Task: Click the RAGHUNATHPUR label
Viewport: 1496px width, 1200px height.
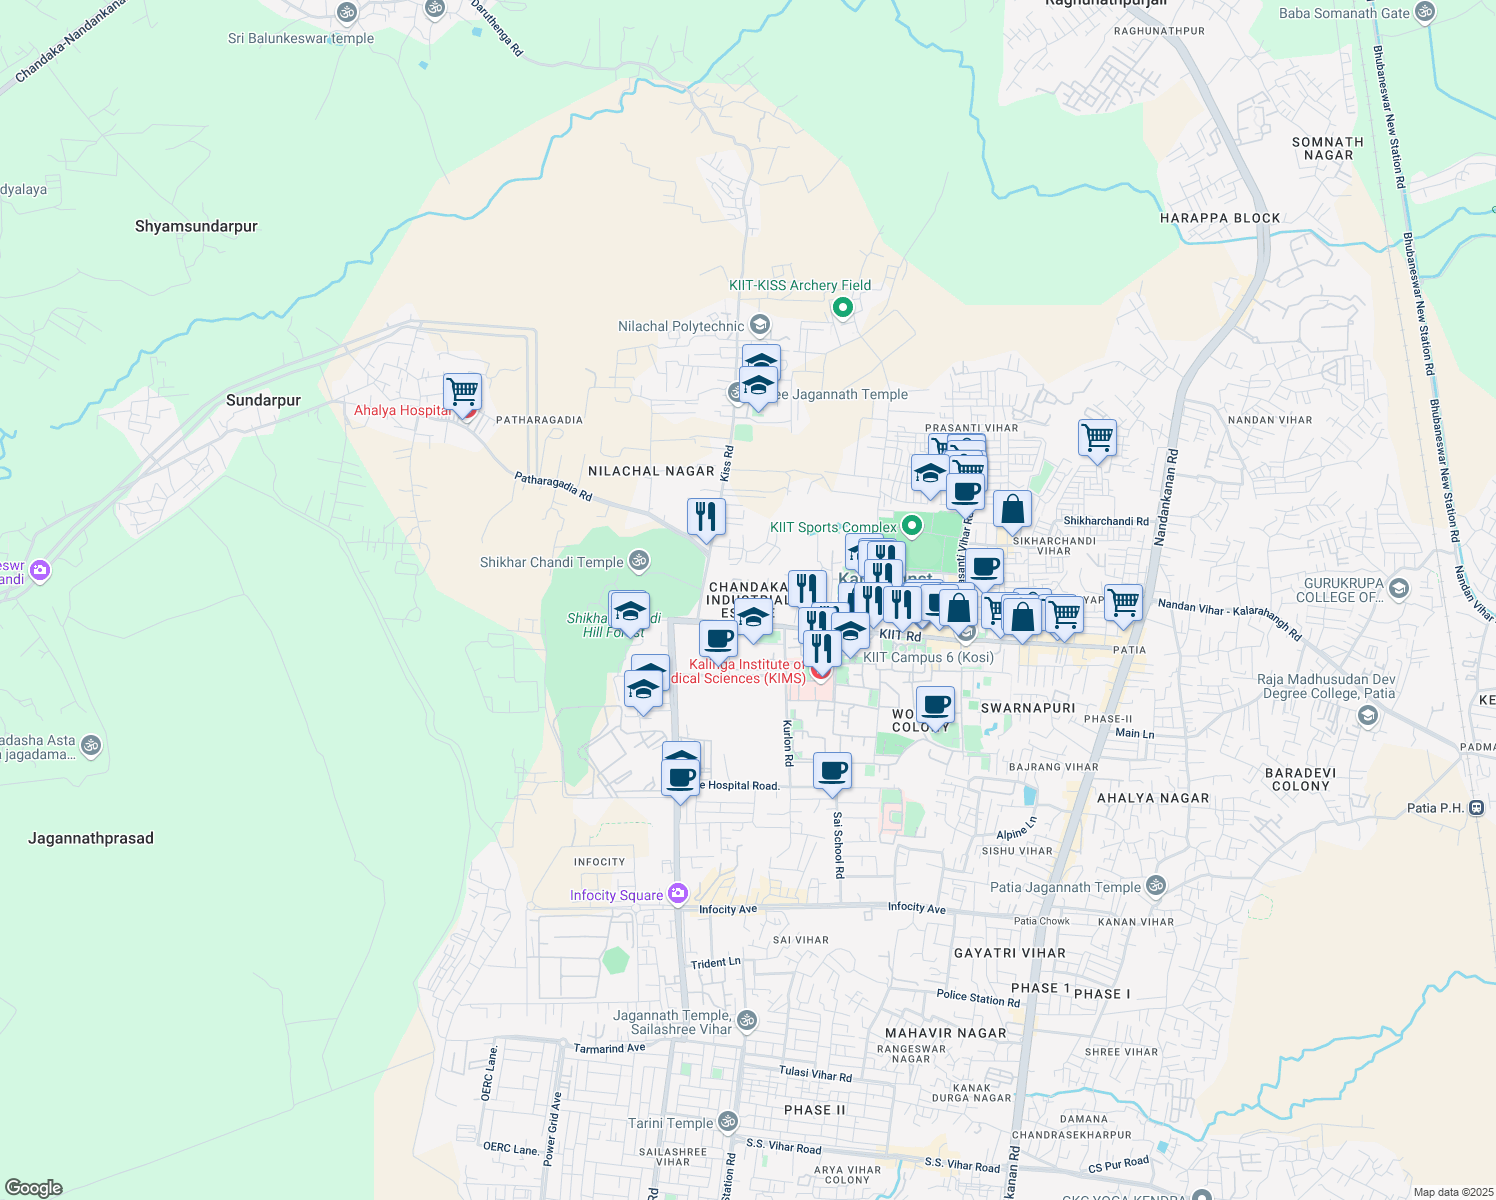Action: click(1160, 31)
